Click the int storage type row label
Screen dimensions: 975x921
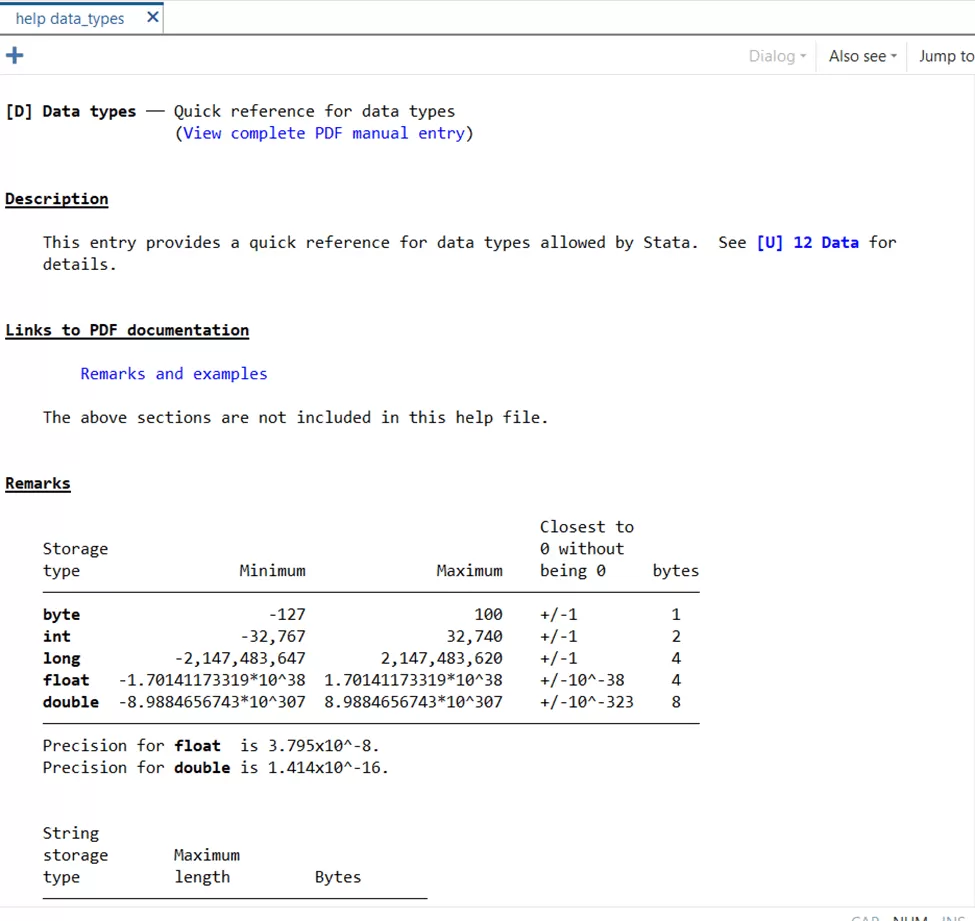(x=57, y=637)
